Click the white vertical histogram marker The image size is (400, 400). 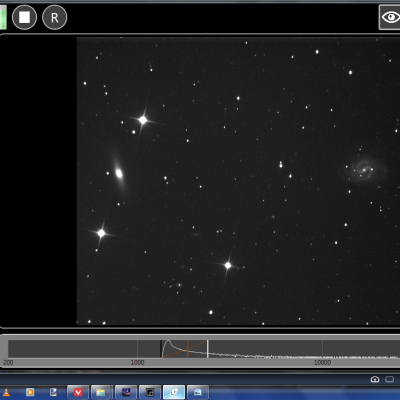[208, 349]
